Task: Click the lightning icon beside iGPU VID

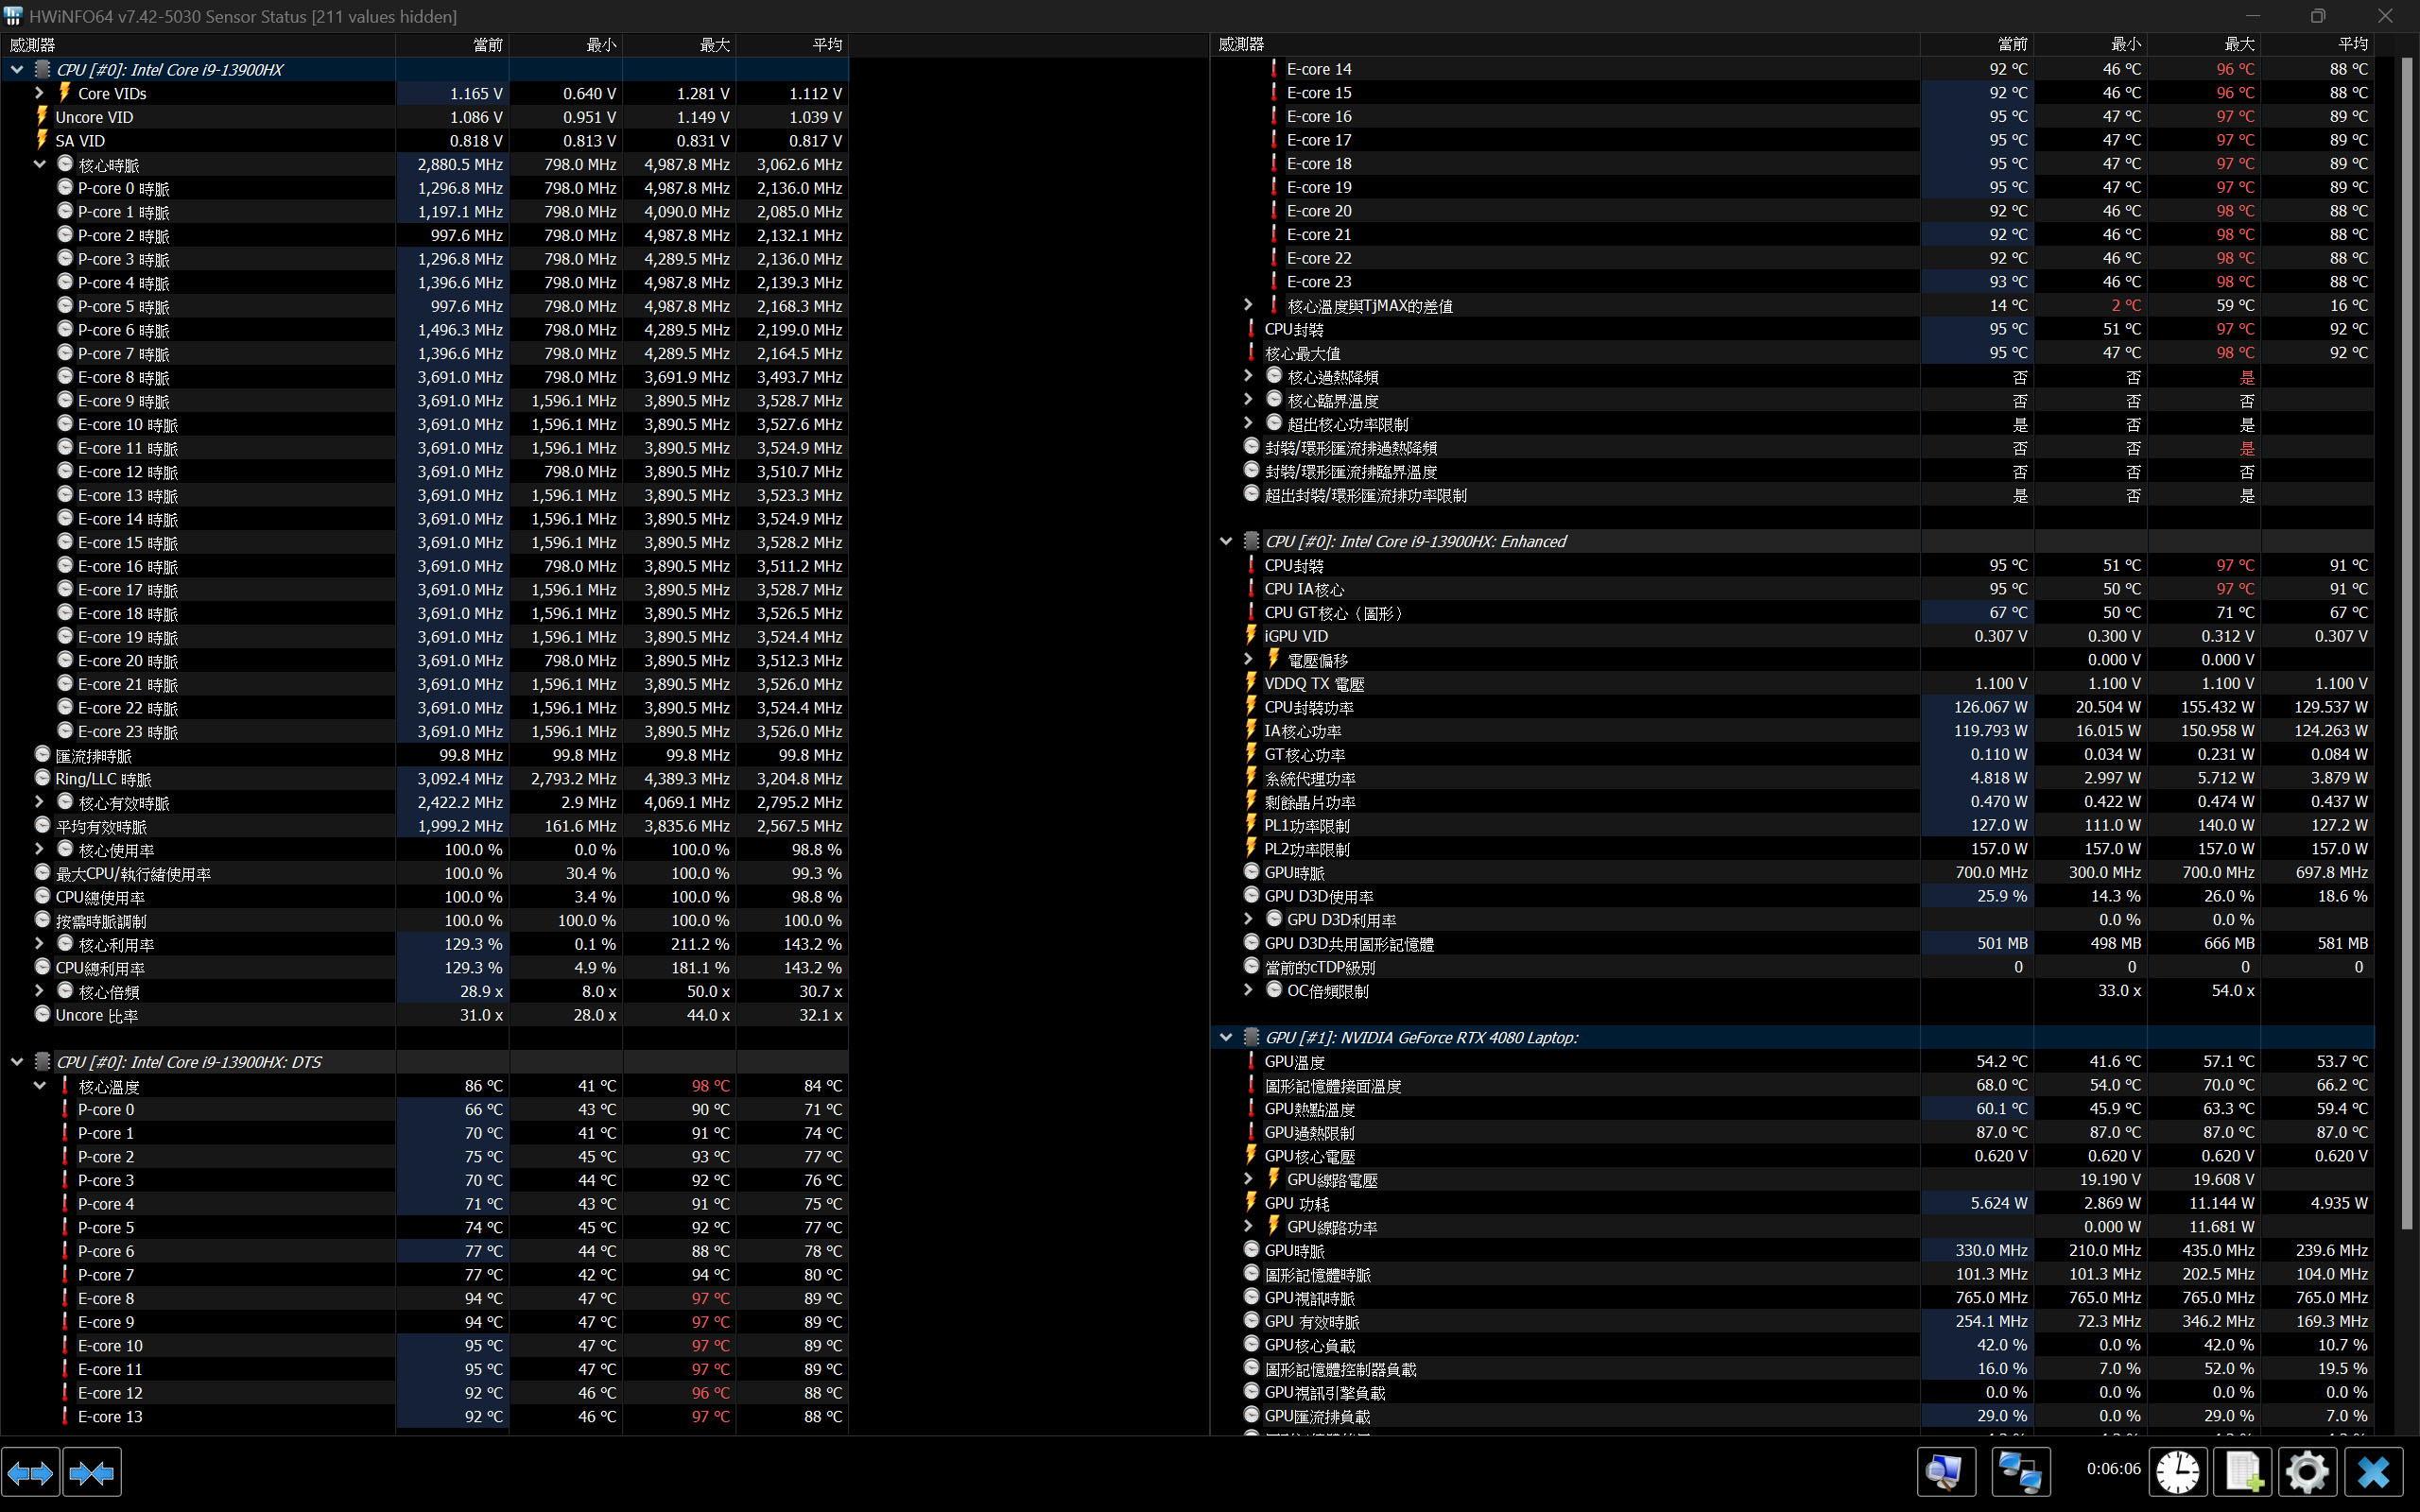Action: coord(1251,636)
